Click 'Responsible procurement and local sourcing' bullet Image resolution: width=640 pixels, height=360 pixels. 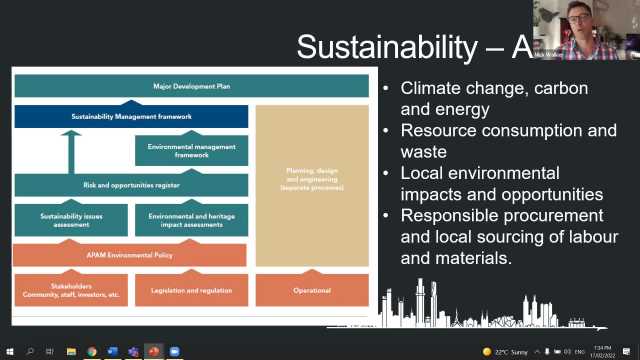pos(509,237)
